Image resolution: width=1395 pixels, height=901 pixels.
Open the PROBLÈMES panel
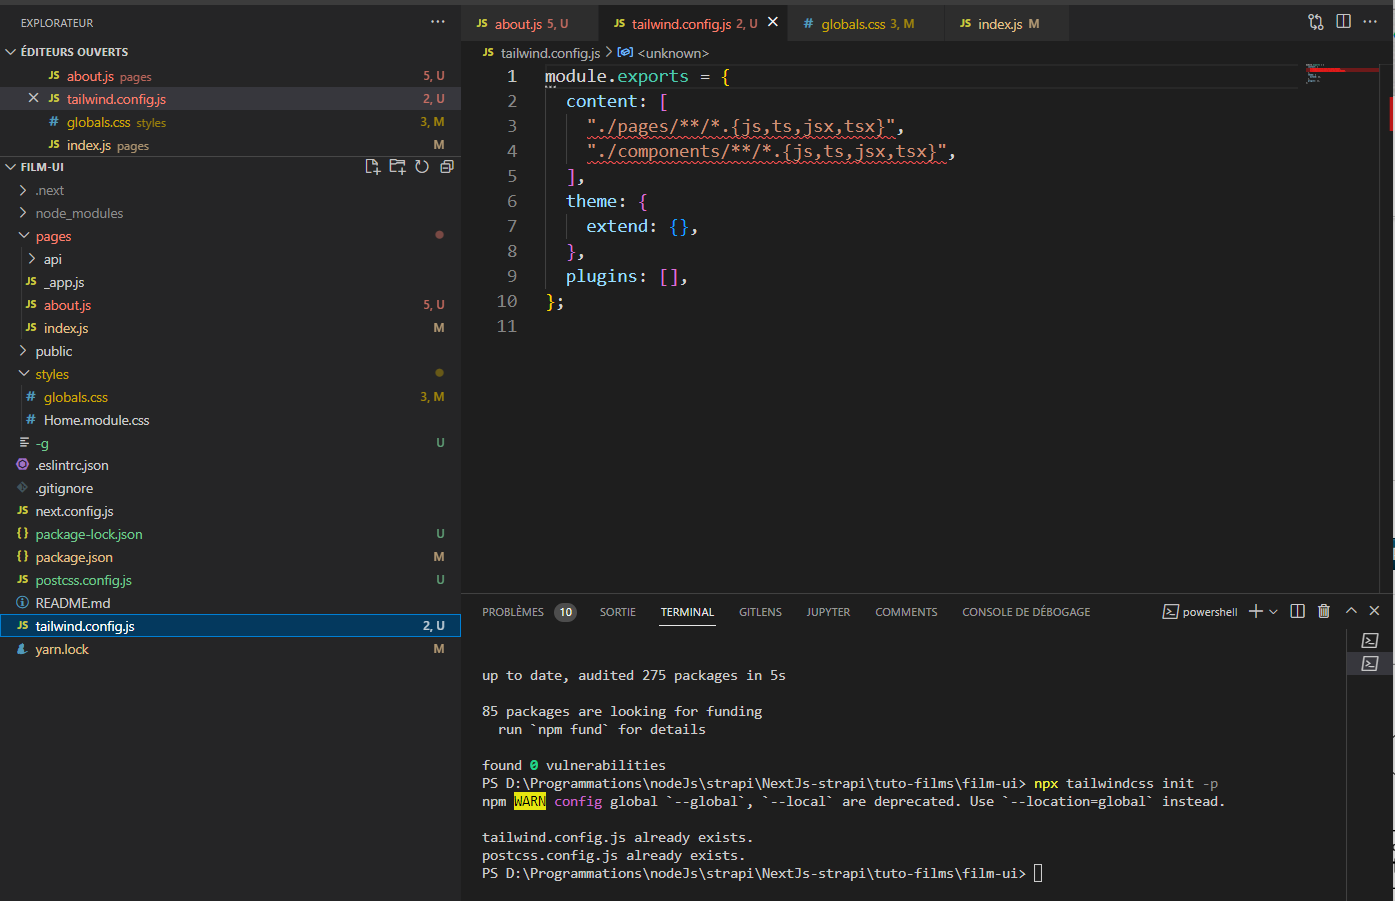click(x=513, y=611)
